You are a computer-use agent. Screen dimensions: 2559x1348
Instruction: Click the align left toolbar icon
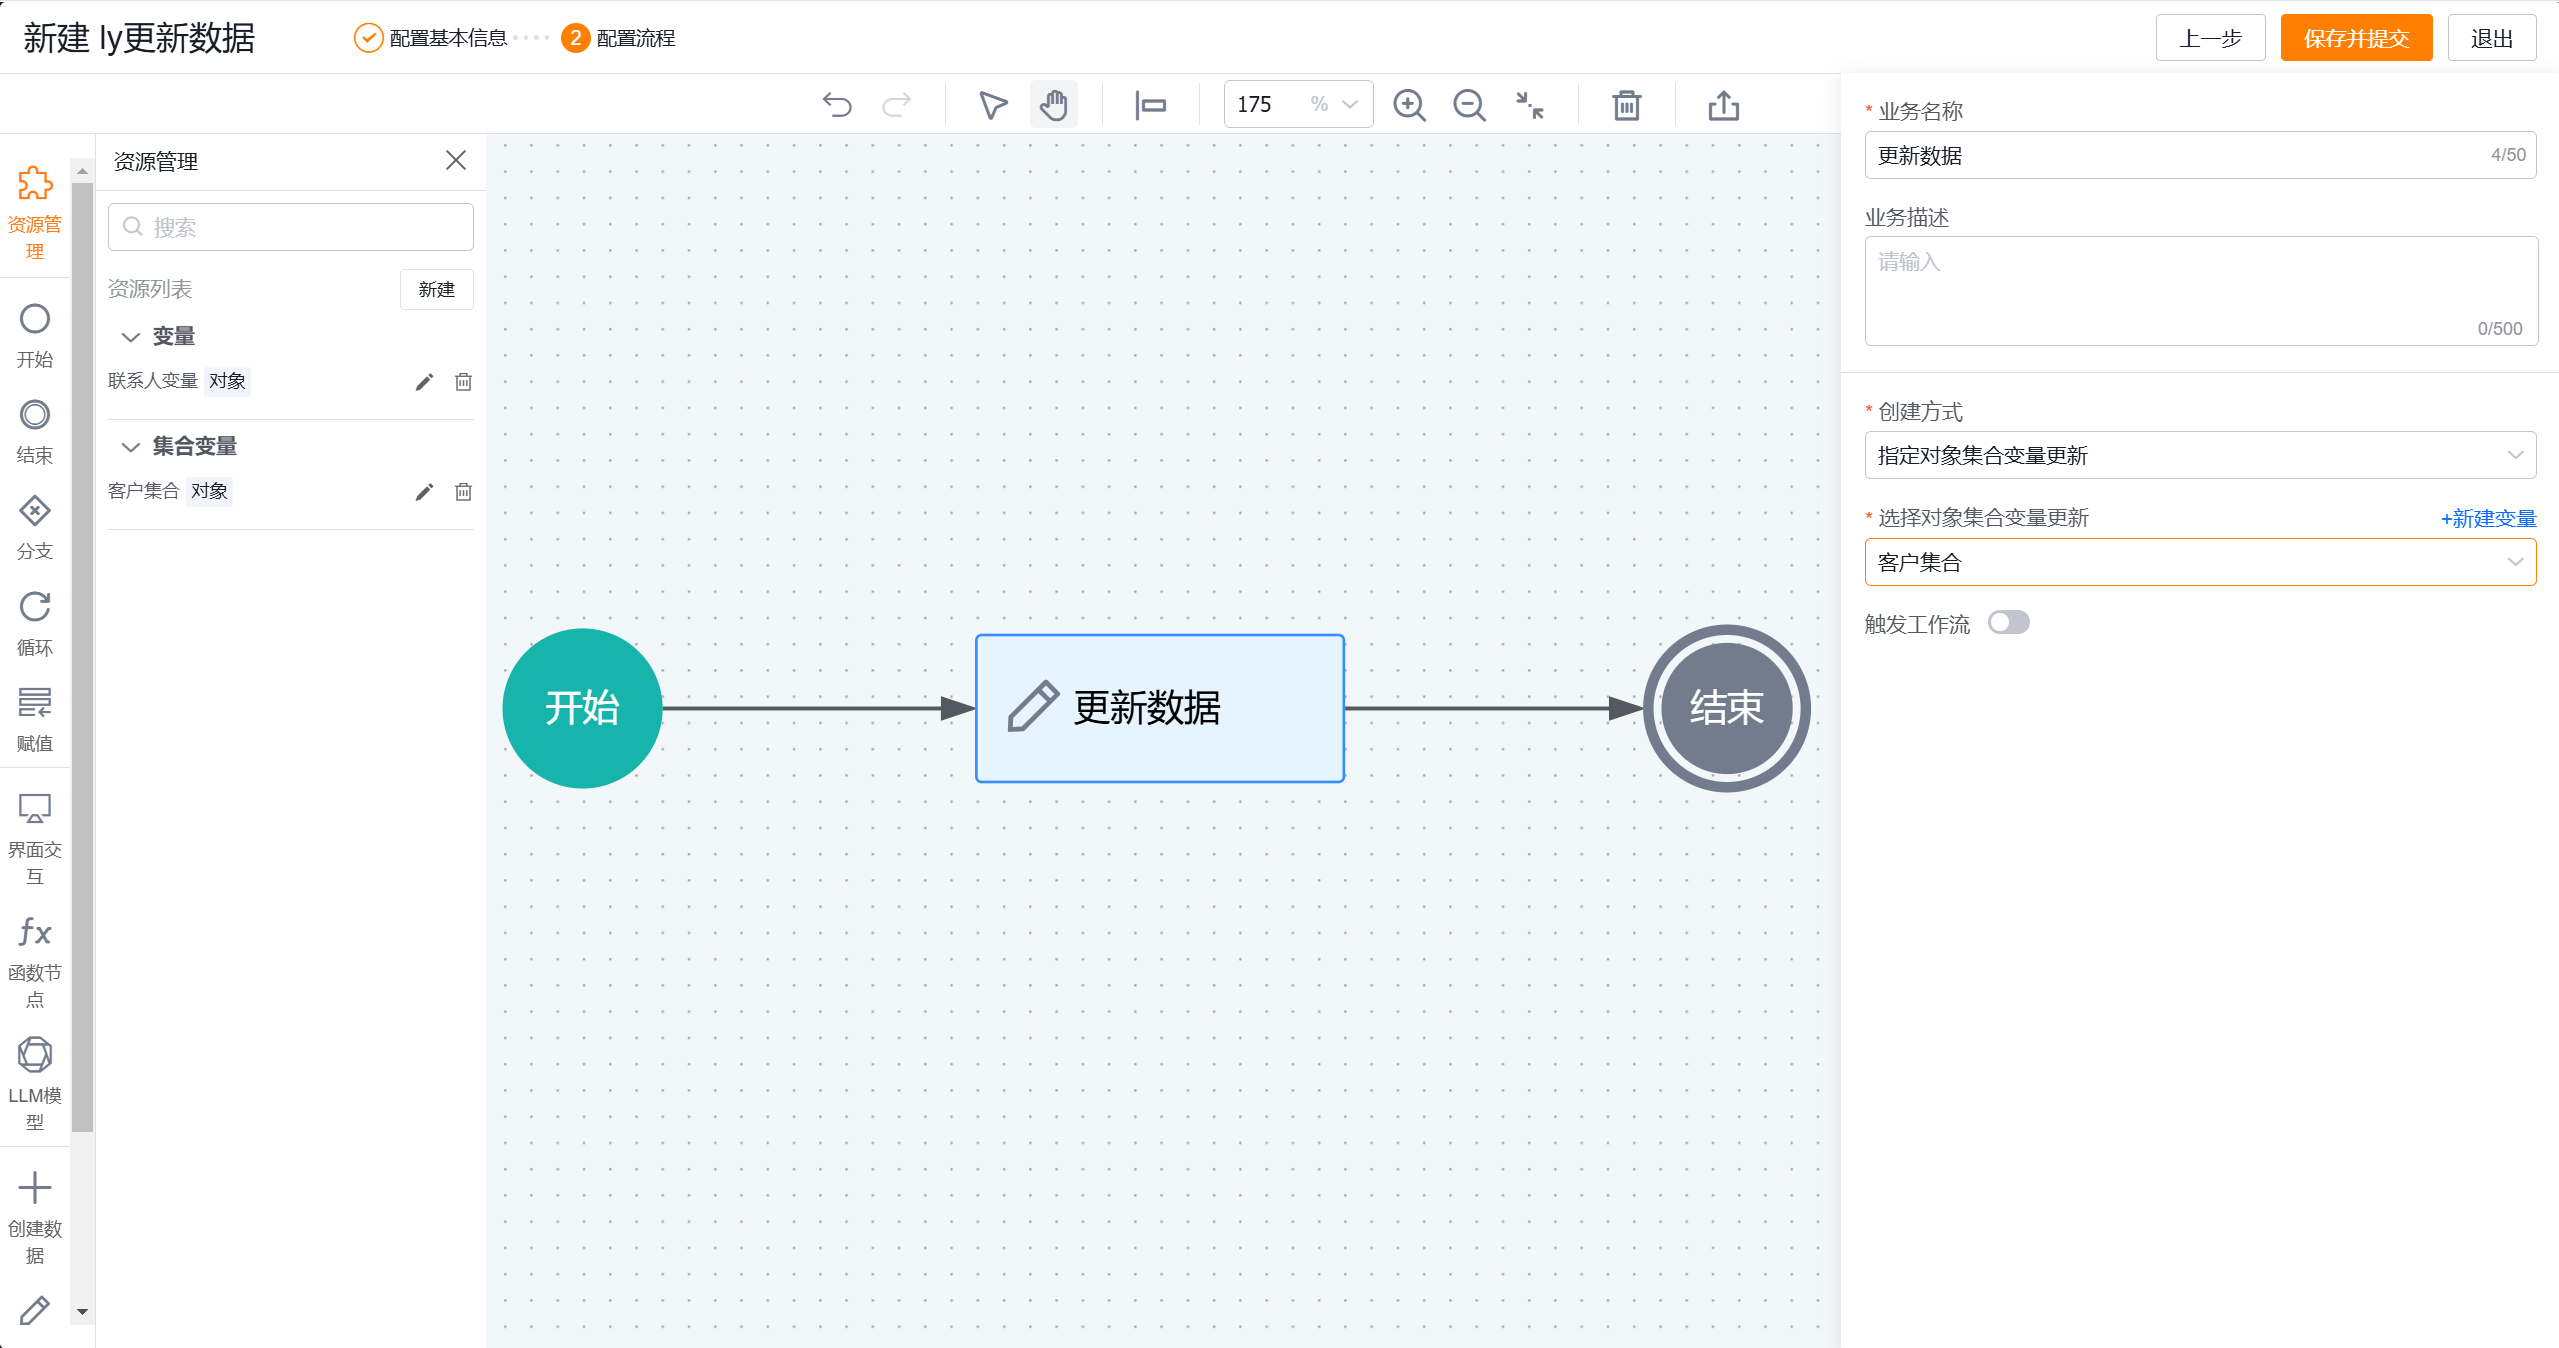tap(1151, 105)
